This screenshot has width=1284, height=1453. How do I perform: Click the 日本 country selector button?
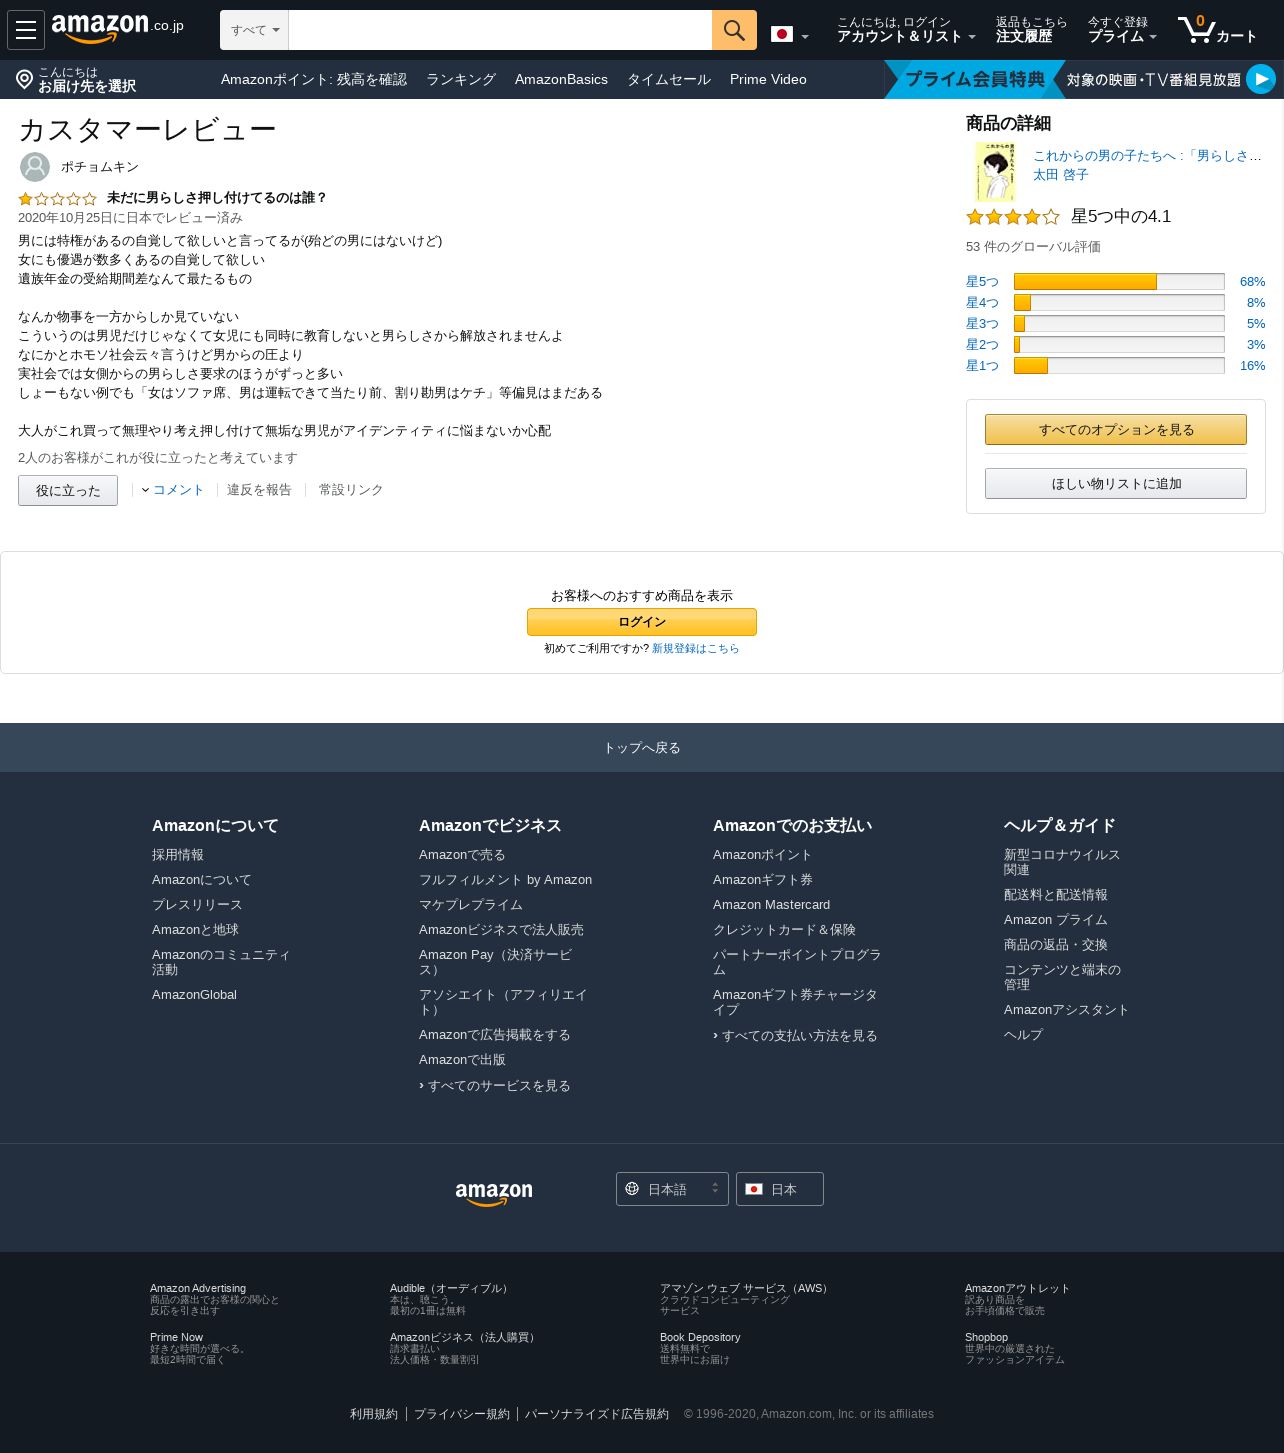click(780, 1189)
